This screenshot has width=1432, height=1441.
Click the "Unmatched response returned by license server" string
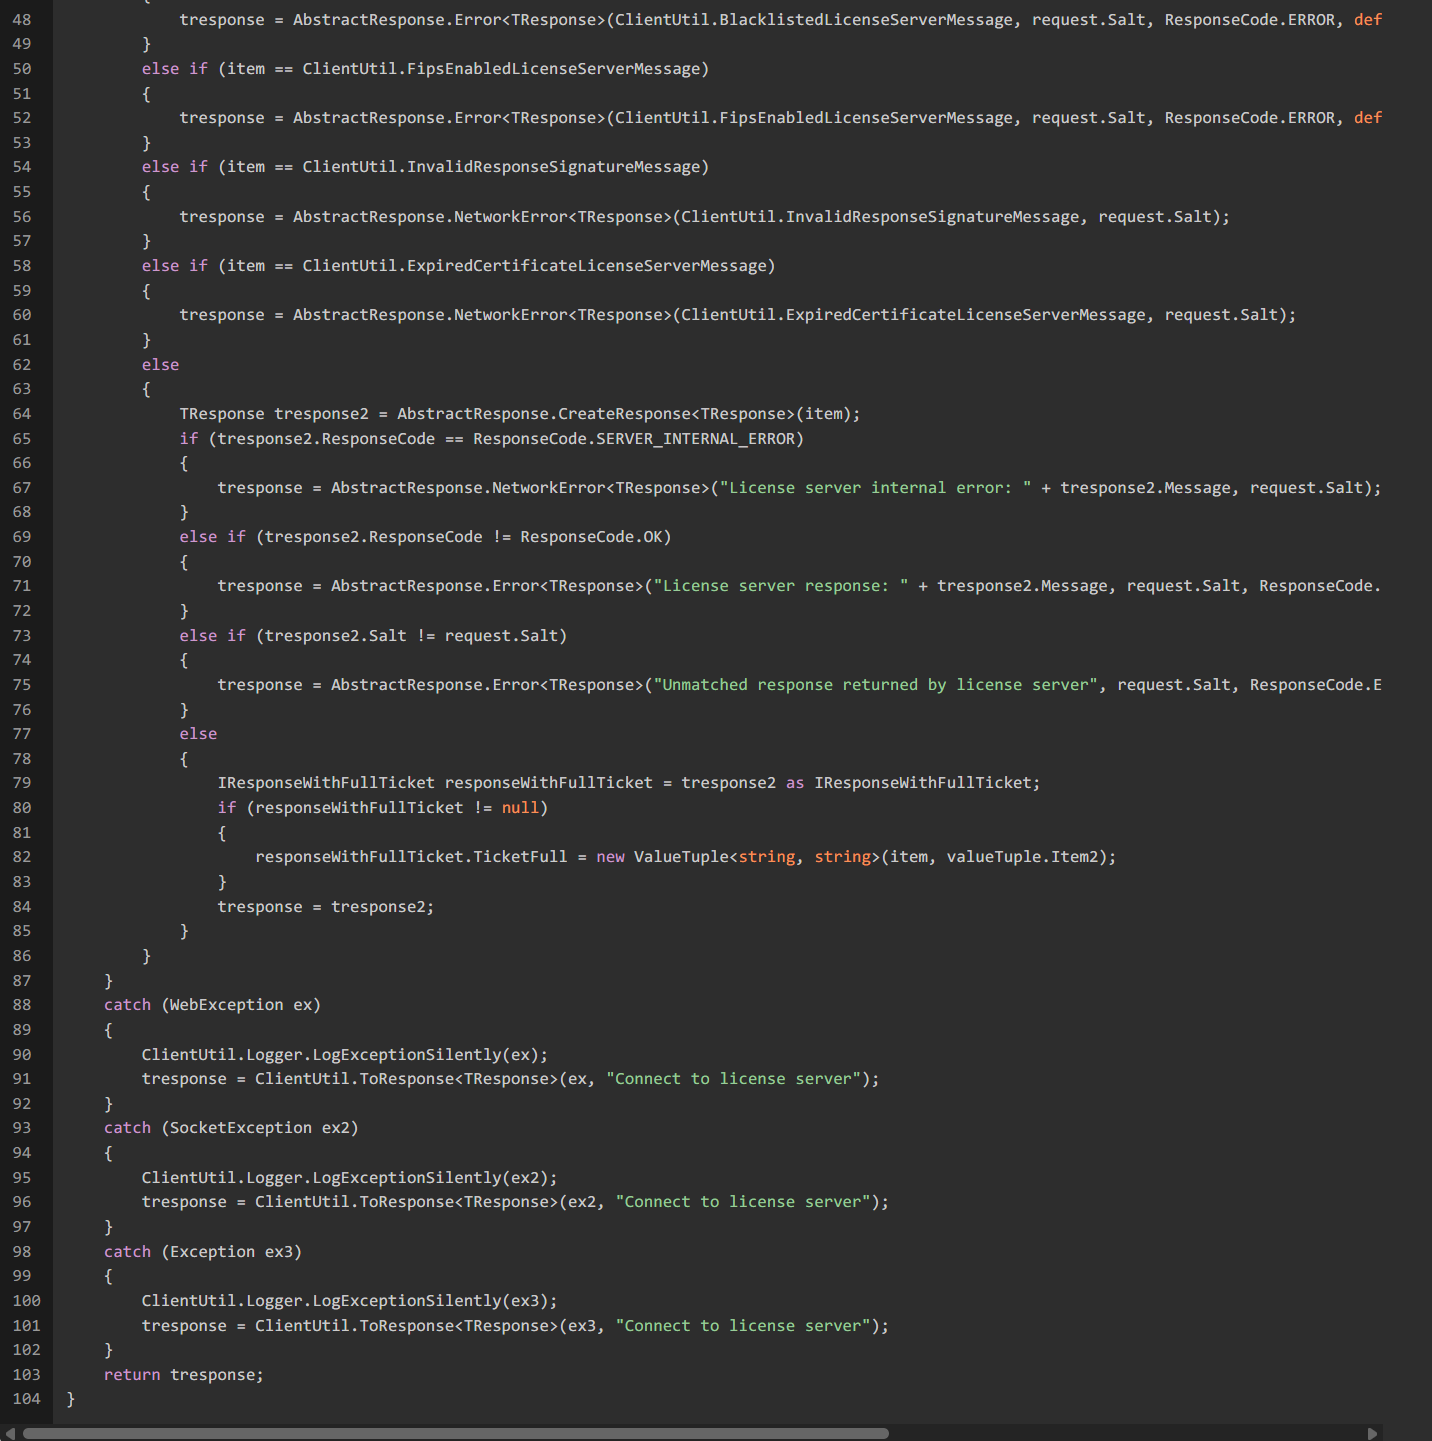click(875, 685)
